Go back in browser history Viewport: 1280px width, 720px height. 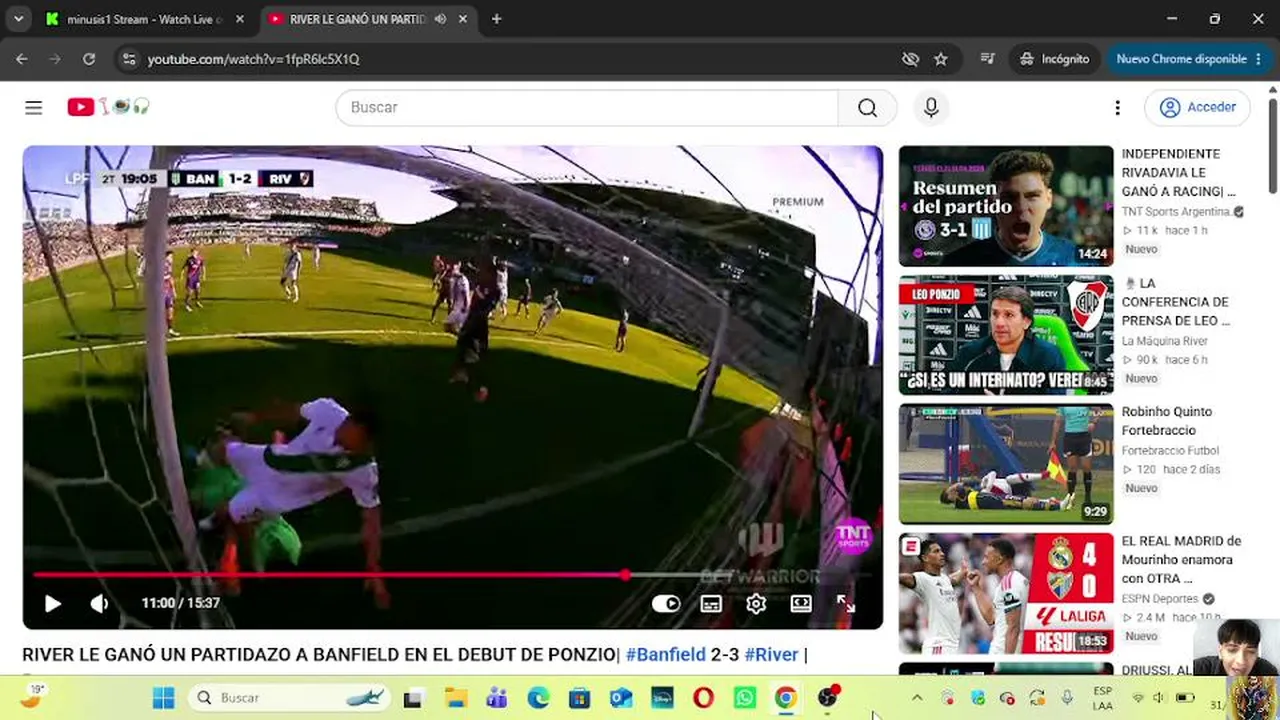[22, 59]
